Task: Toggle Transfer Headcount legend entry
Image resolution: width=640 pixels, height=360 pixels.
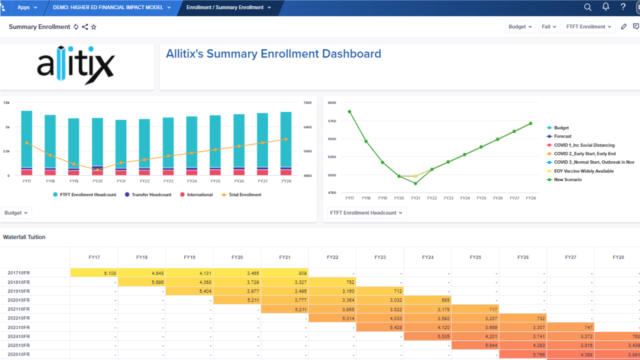Action: click(148, 195)
